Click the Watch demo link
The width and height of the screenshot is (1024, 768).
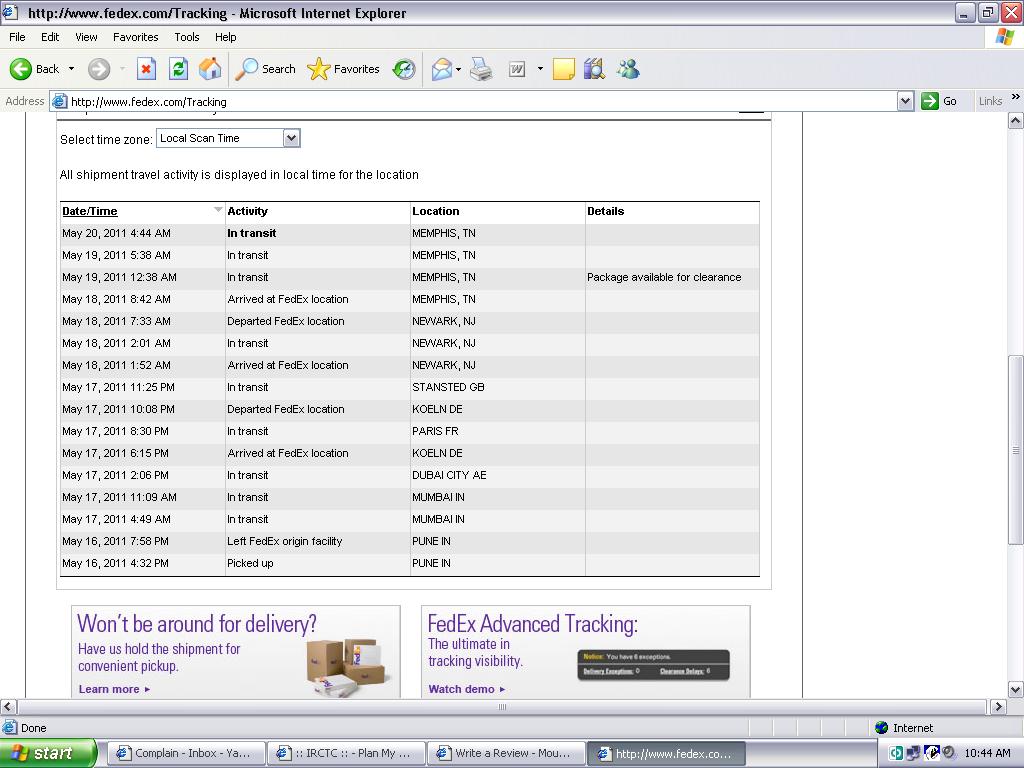click(462, 689)
